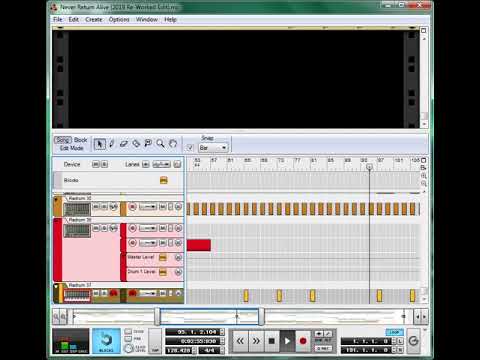Click the Play transport button
Viewport: 480px width, 360px height.
tap(287, 341)
